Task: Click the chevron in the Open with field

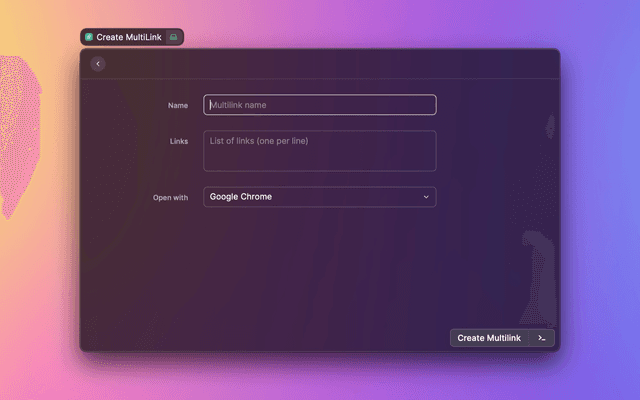Action: pos(426,197)
